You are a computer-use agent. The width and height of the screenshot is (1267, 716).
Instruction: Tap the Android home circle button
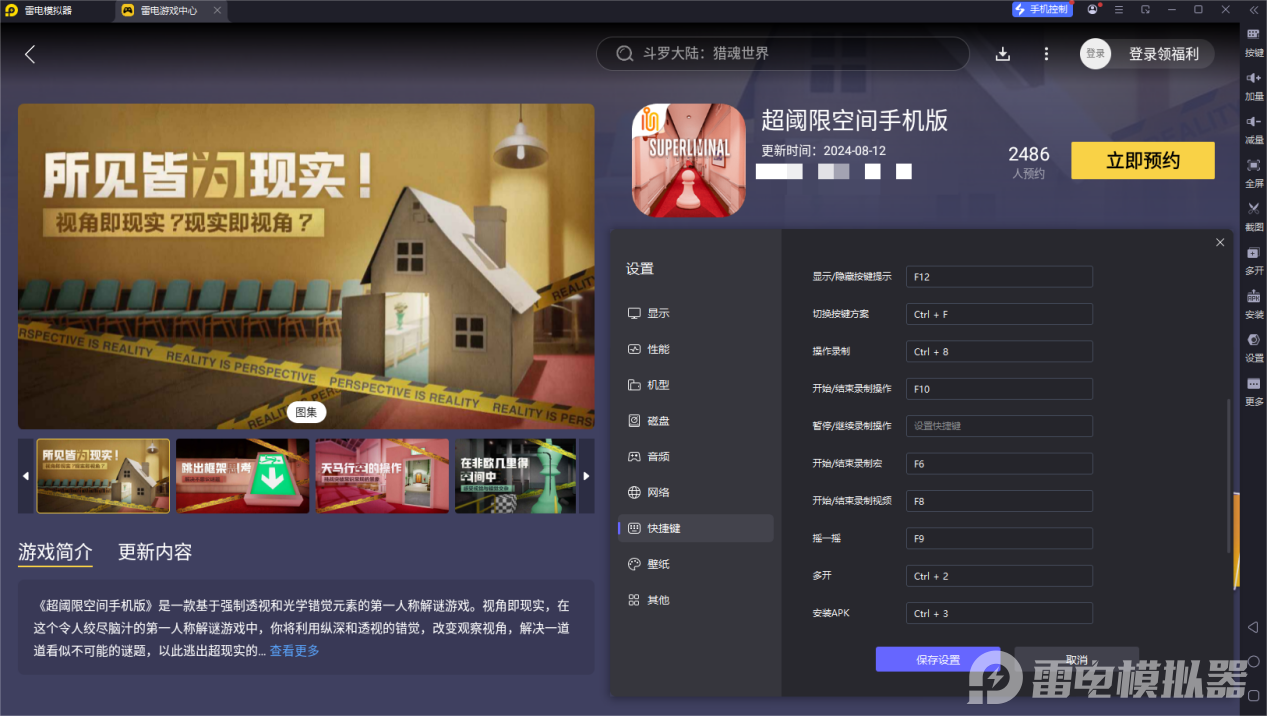tap(1253, 661)
